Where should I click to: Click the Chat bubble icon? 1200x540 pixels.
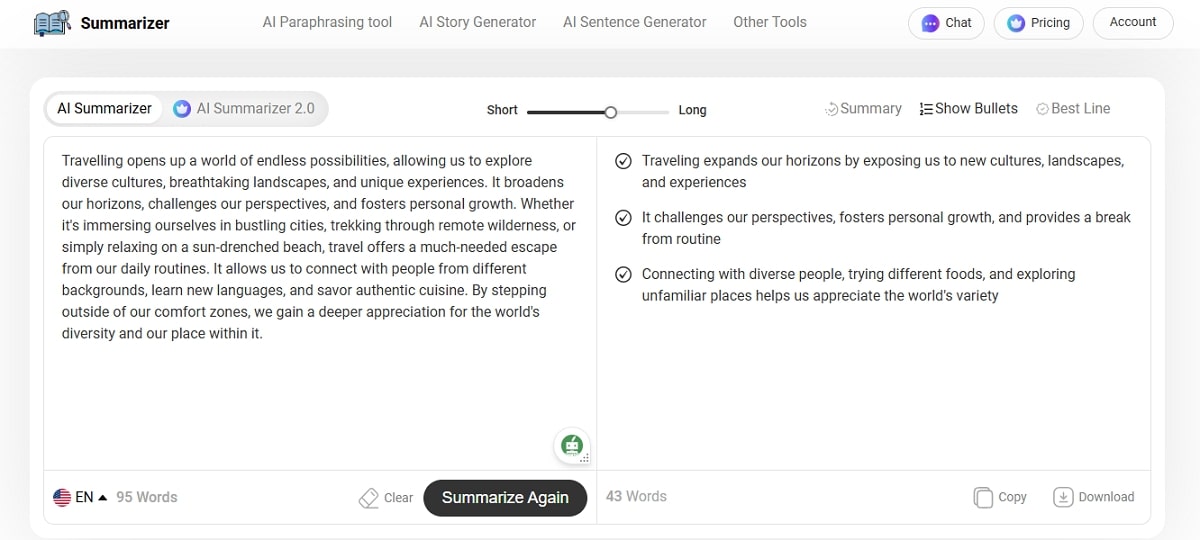pos(930,23)
